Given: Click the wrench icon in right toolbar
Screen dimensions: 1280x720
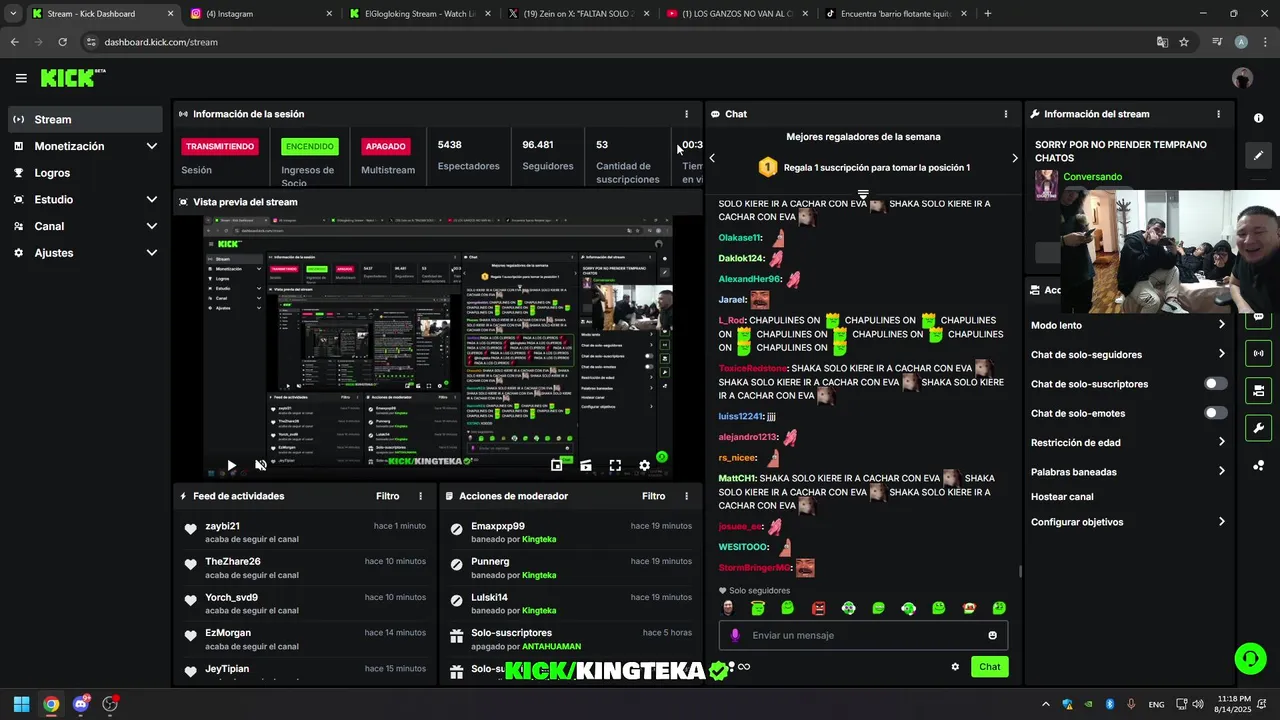Looking at the screenshot, I should pos(1258,428).
